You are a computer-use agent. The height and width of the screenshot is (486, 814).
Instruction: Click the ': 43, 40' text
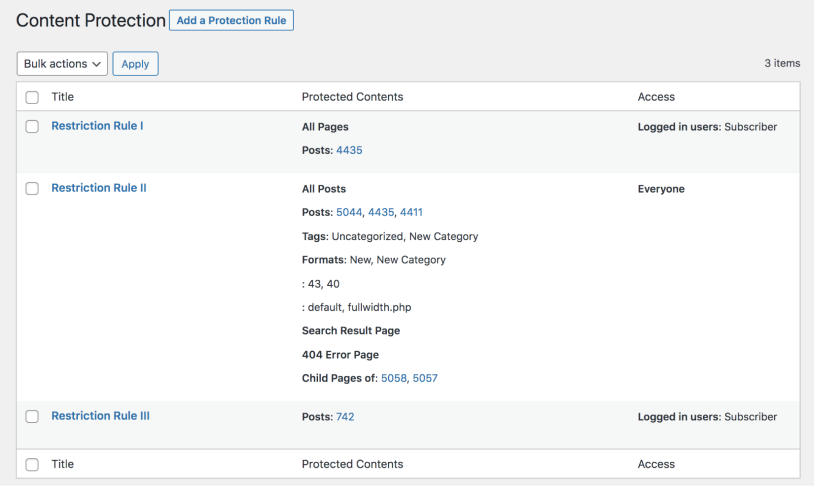[x=321, y=284]
